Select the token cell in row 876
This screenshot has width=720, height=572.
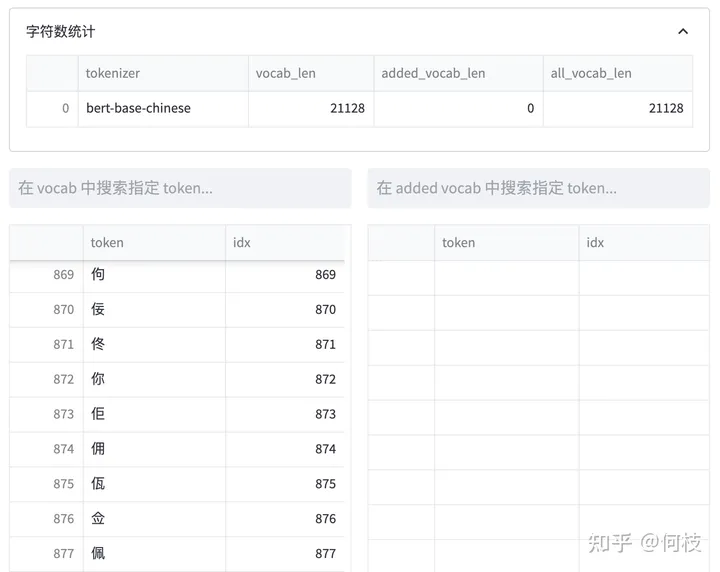[x=154, y=519]
